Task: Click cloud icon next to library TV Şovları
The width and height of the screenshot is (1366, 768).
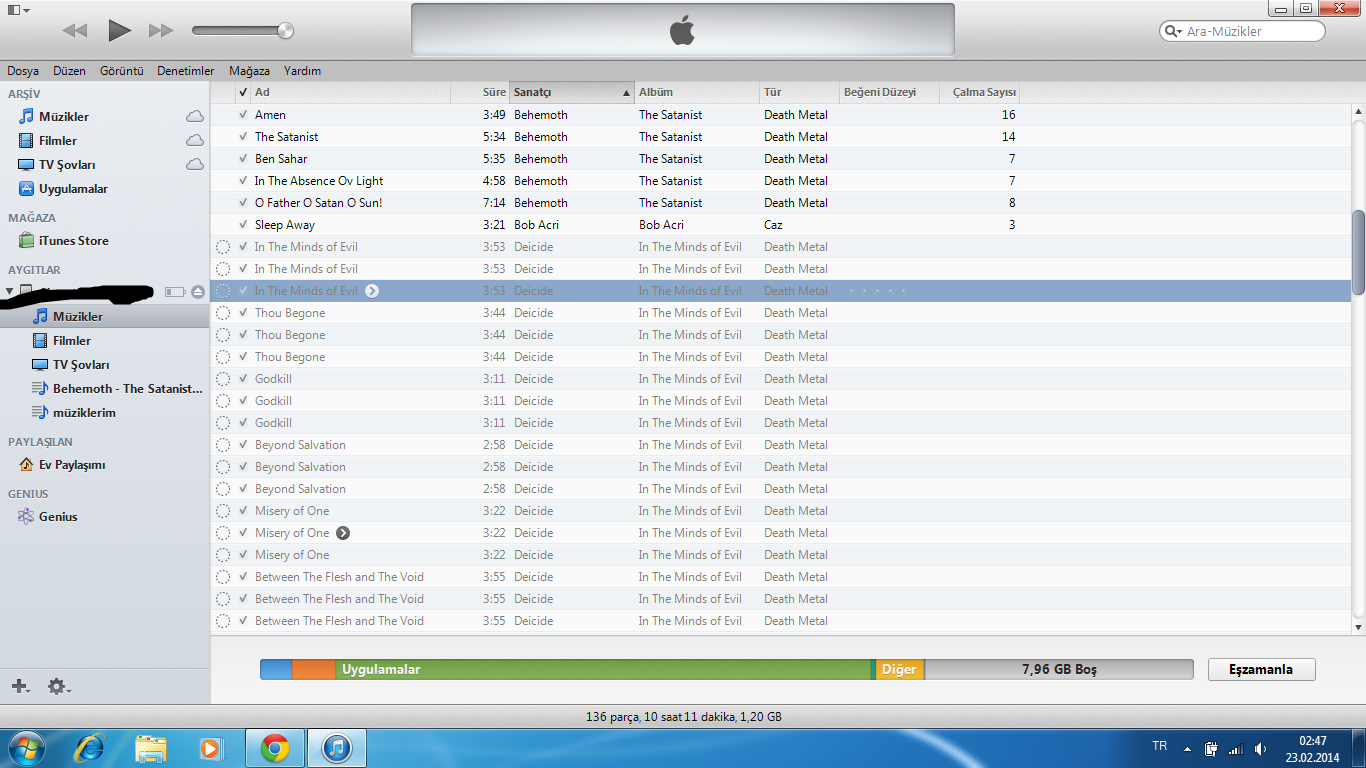Action: tap(195, 165)
